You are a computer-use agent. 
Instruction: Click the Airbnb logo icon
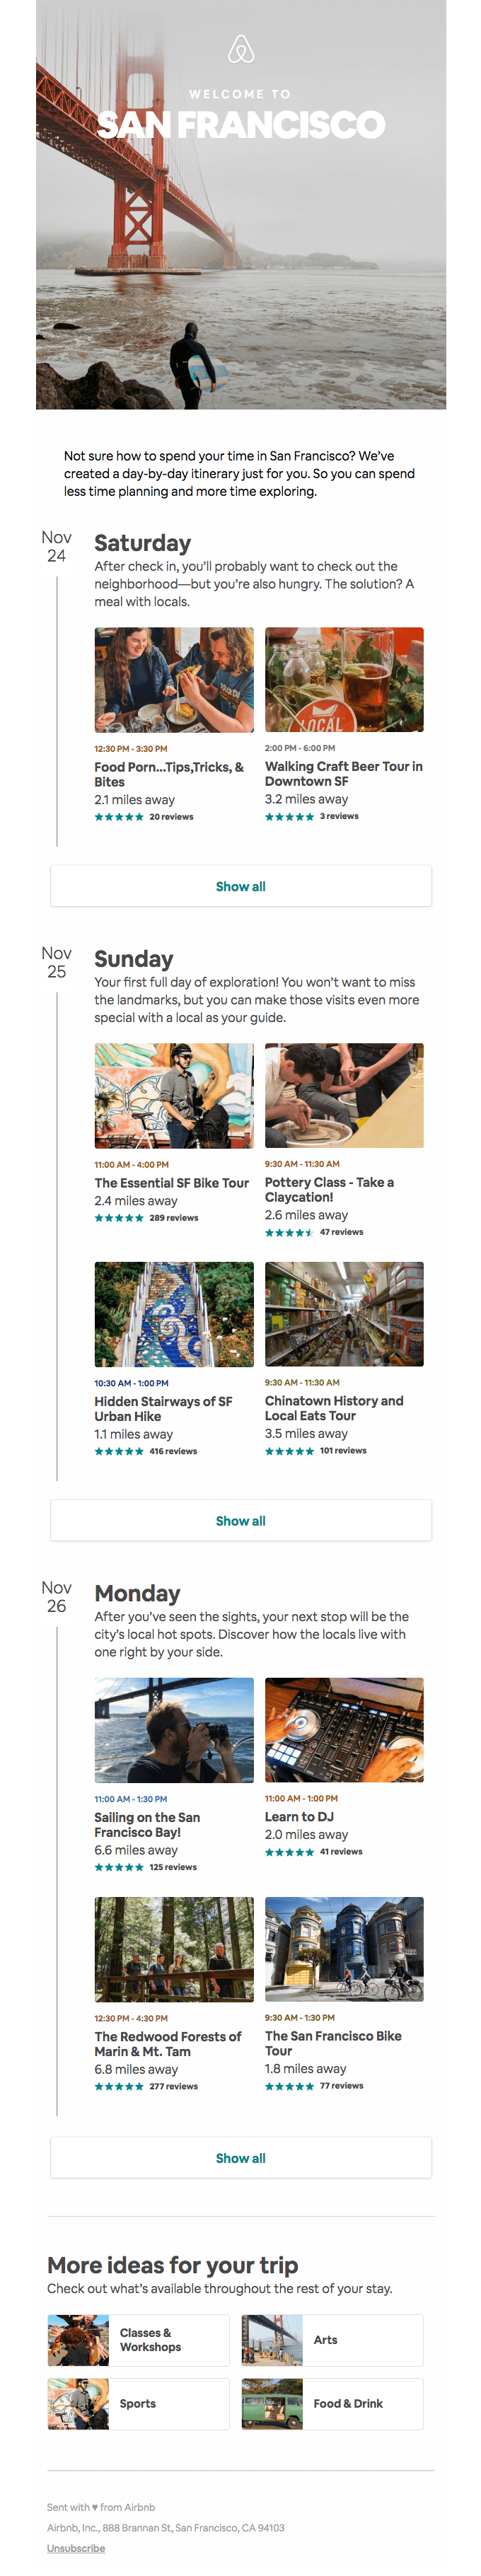(241, 49)
